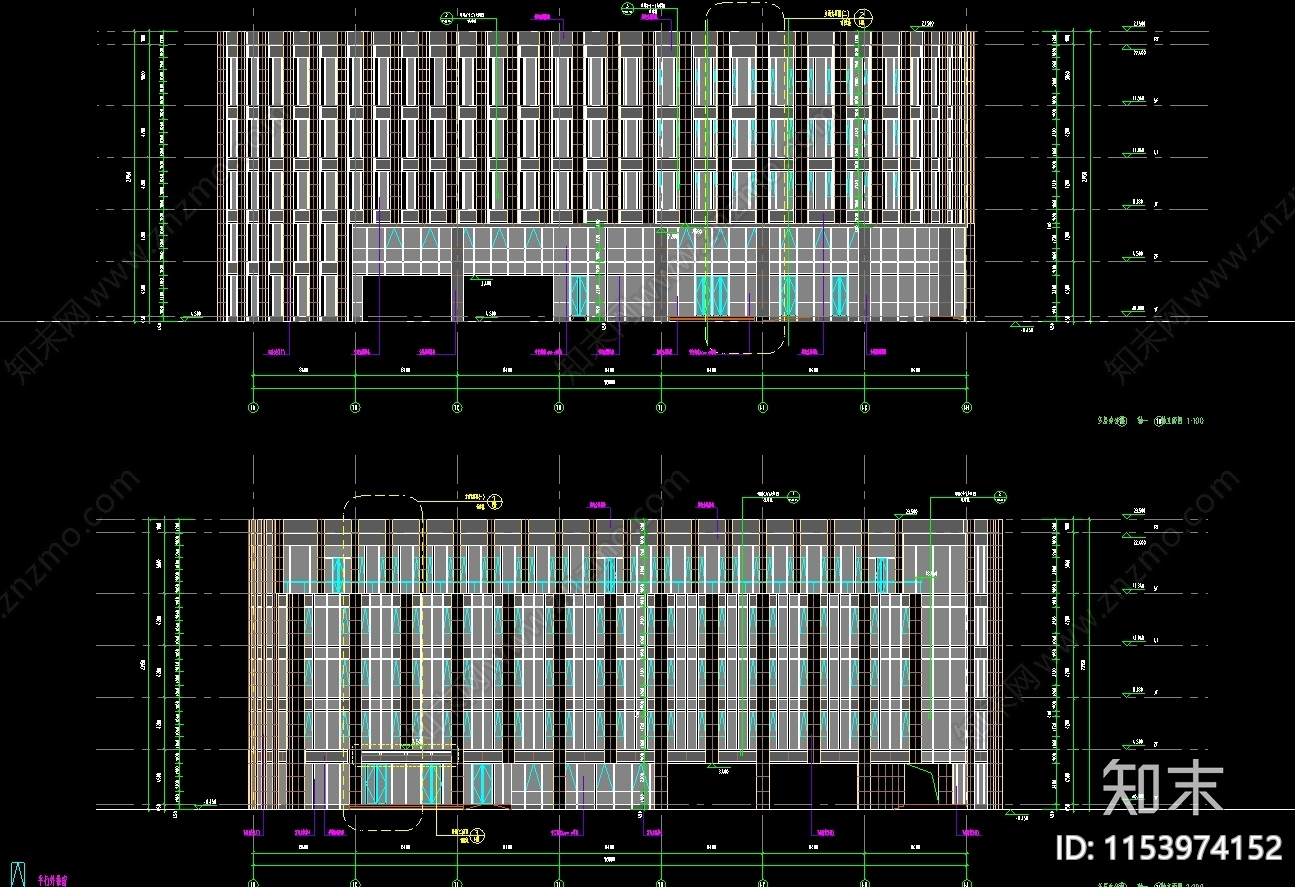Select dashed rounded detail boundary on lower elevation
Image resolution: width=1295 pixels, height=887 pixels.
pos(383,662)
